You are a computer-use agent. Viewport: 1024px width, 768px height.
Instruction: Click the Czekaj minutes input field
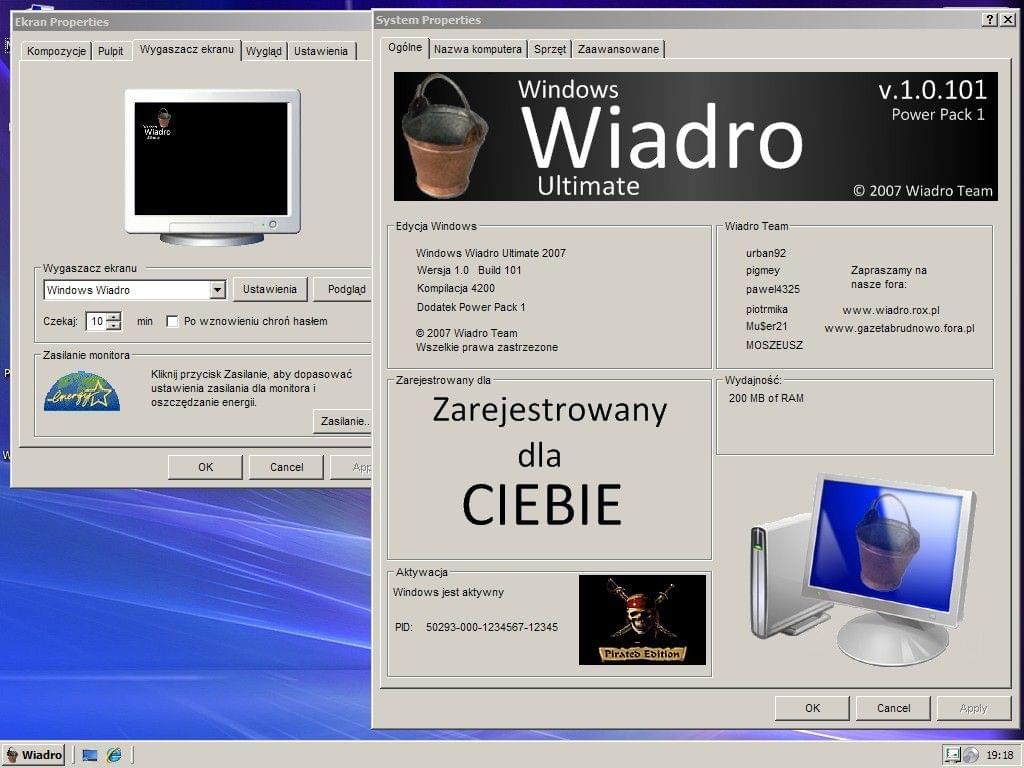point(97,321)
